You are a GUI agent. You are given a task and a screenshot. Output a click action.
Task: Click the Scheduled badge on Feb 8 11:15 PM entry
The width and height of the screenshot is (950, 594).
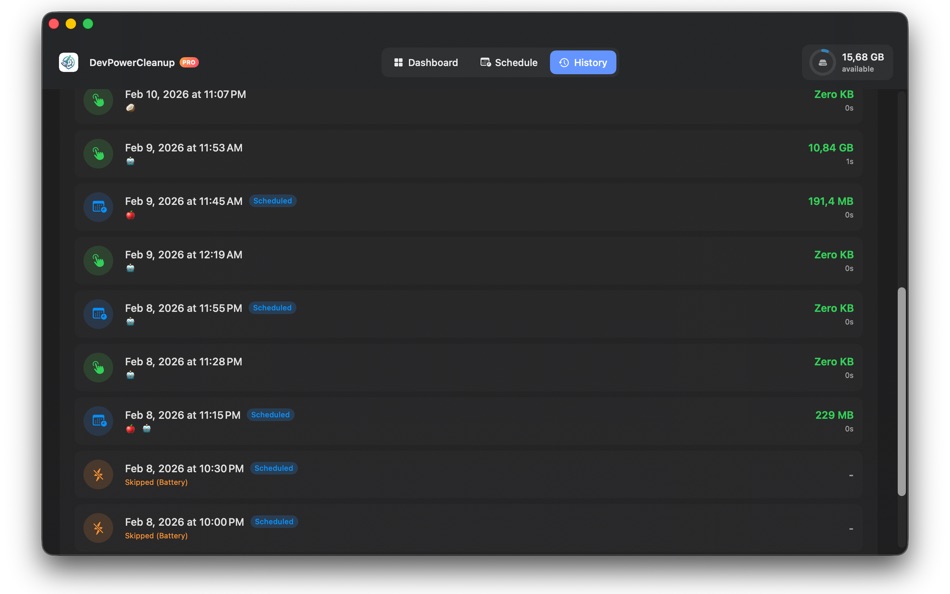click(270, 414)
